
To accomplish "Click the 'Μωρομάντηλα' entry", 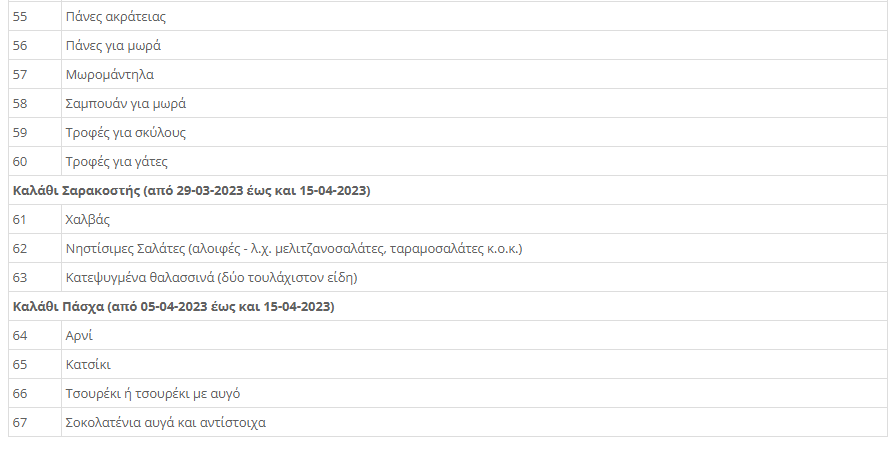I will tap(110, 75).
